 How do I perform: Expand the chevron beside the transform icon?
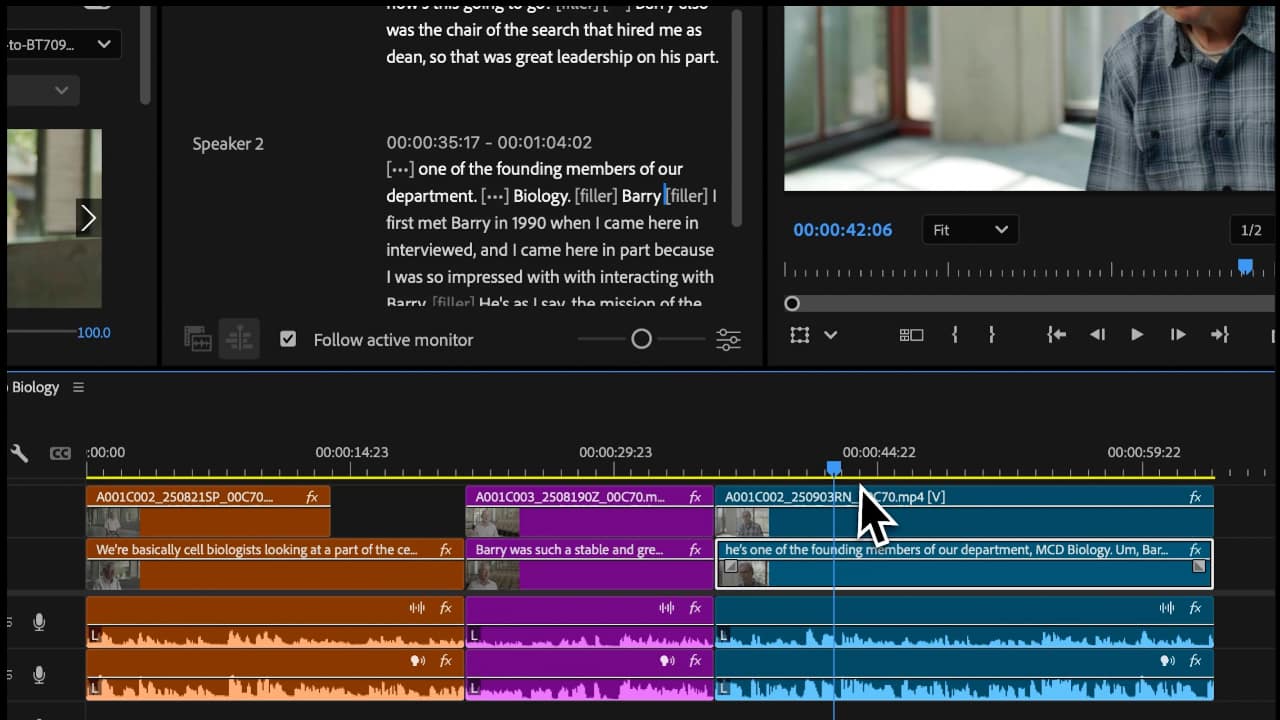[x=830, y=335]
